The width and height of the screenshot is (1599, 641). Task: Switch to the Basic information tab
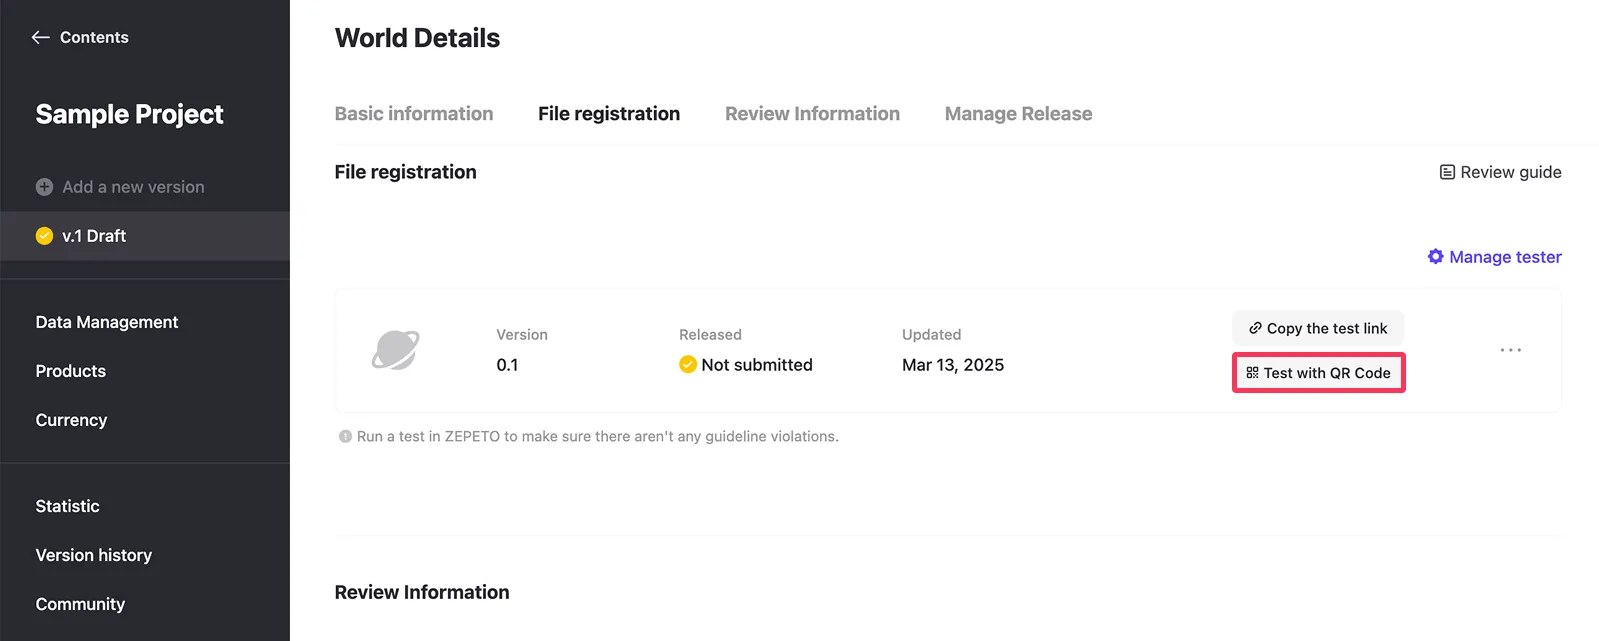(x=414, y=114)
